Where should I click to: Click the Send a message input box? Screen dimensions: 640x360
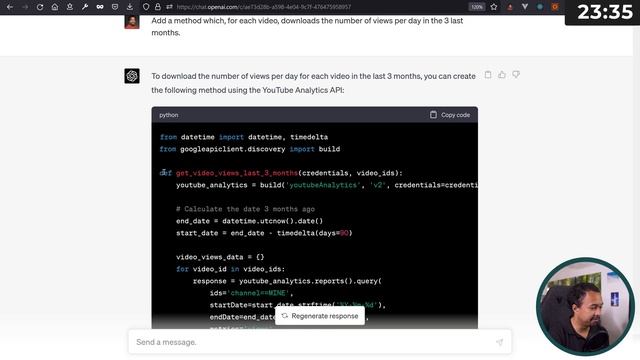[320, 342]
